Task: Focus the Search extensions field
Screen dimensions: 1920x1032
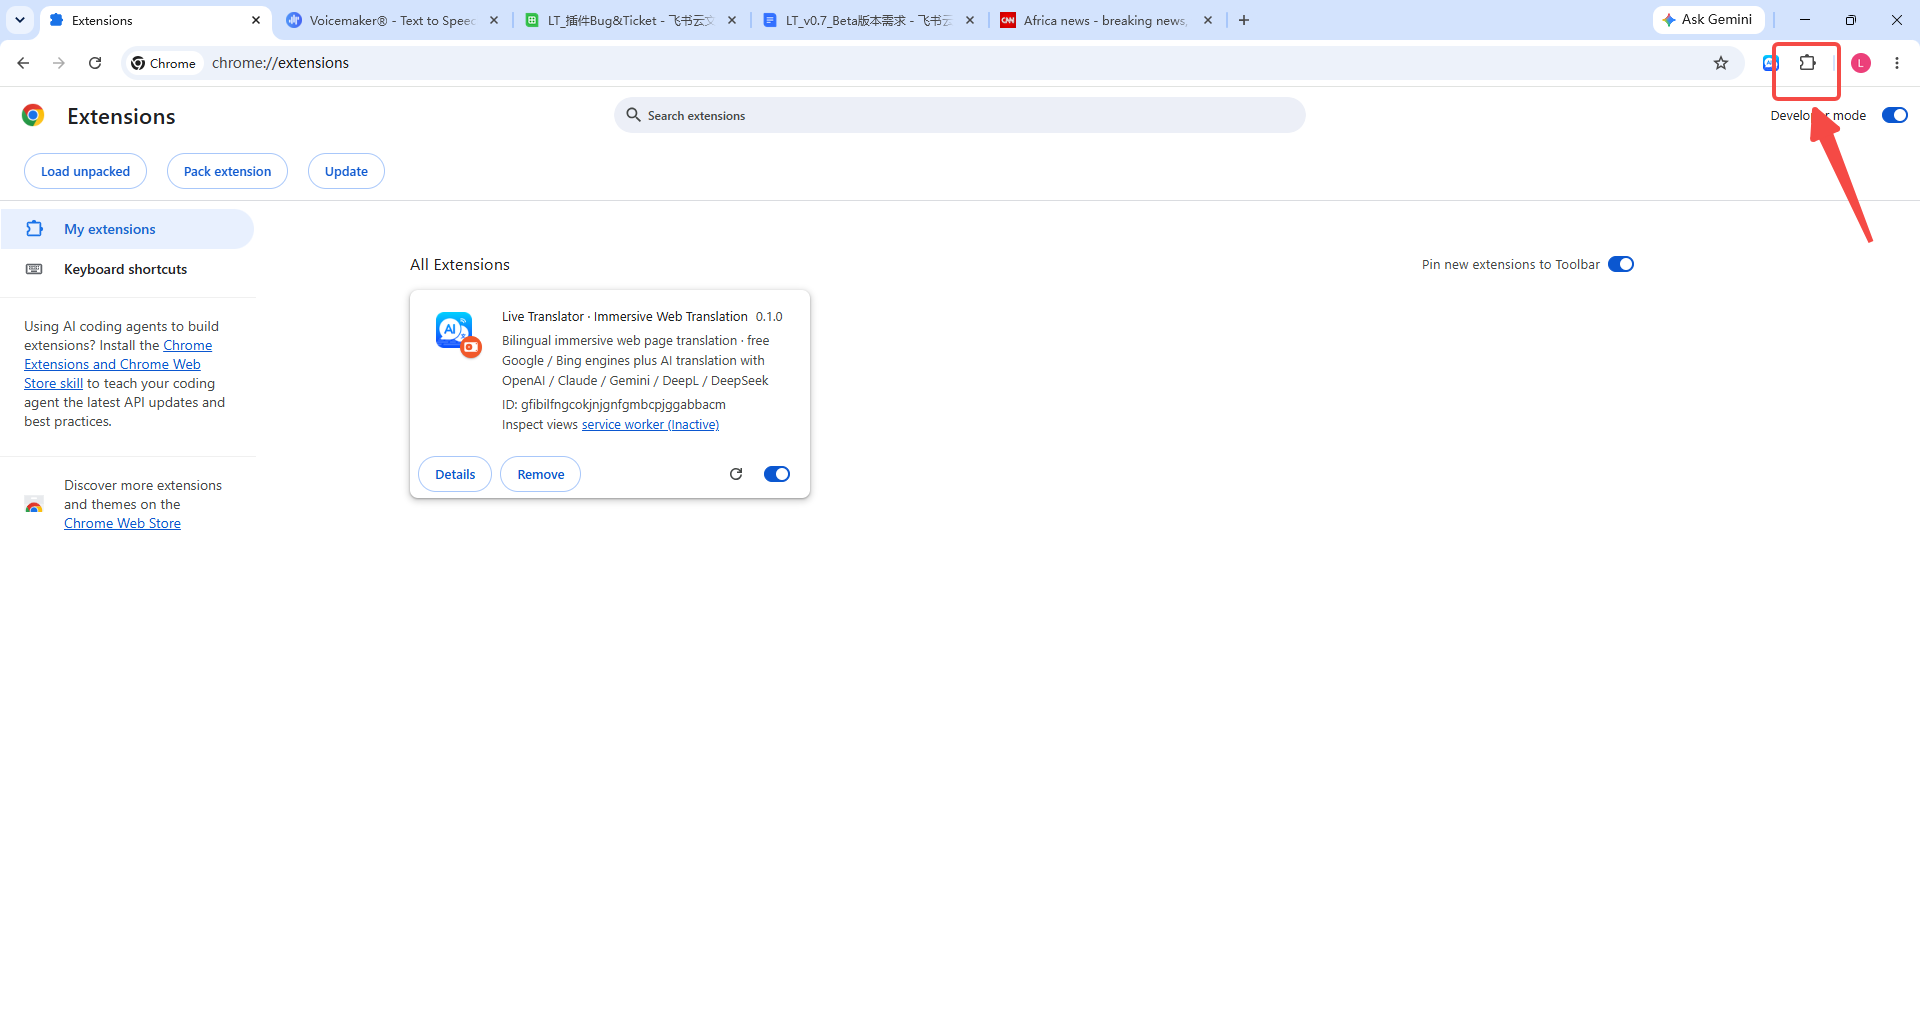Action: (x=959, y=115)
